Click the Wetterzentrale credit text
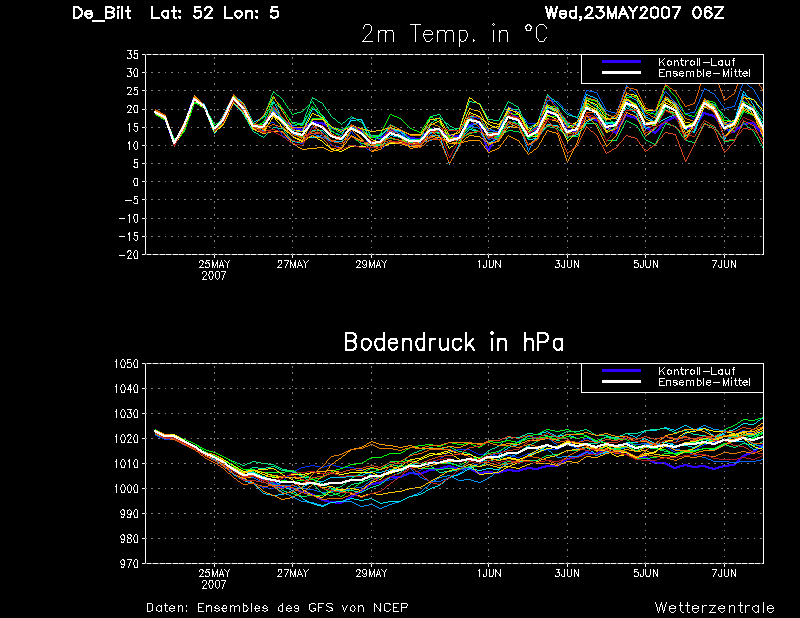Image resolution: width=800 pixels, height=618 pixels. click(714, 608)
